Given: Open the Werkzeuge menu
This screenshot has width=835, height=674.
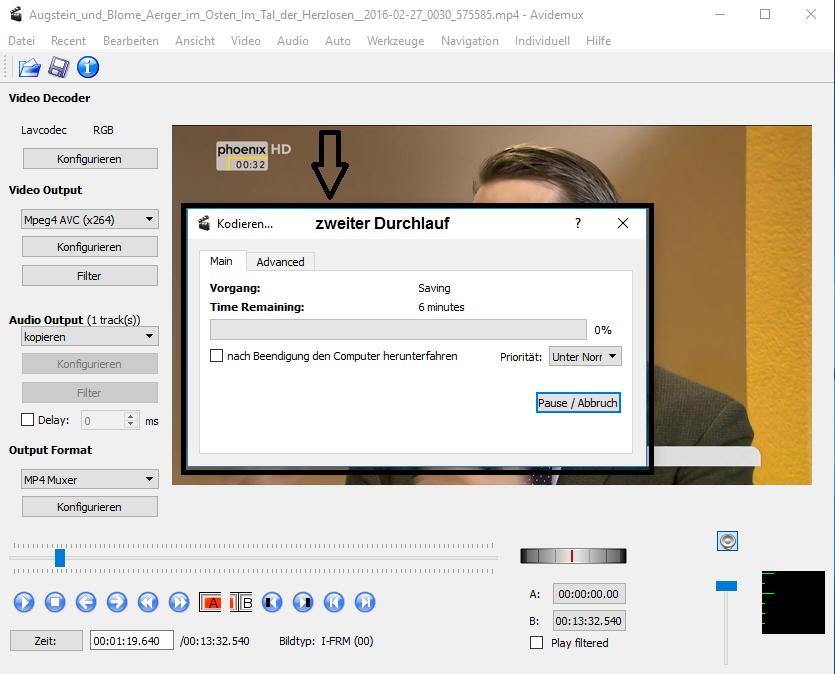Looking at the screenshot, I should pyautogui.click(x=395, y=41).
